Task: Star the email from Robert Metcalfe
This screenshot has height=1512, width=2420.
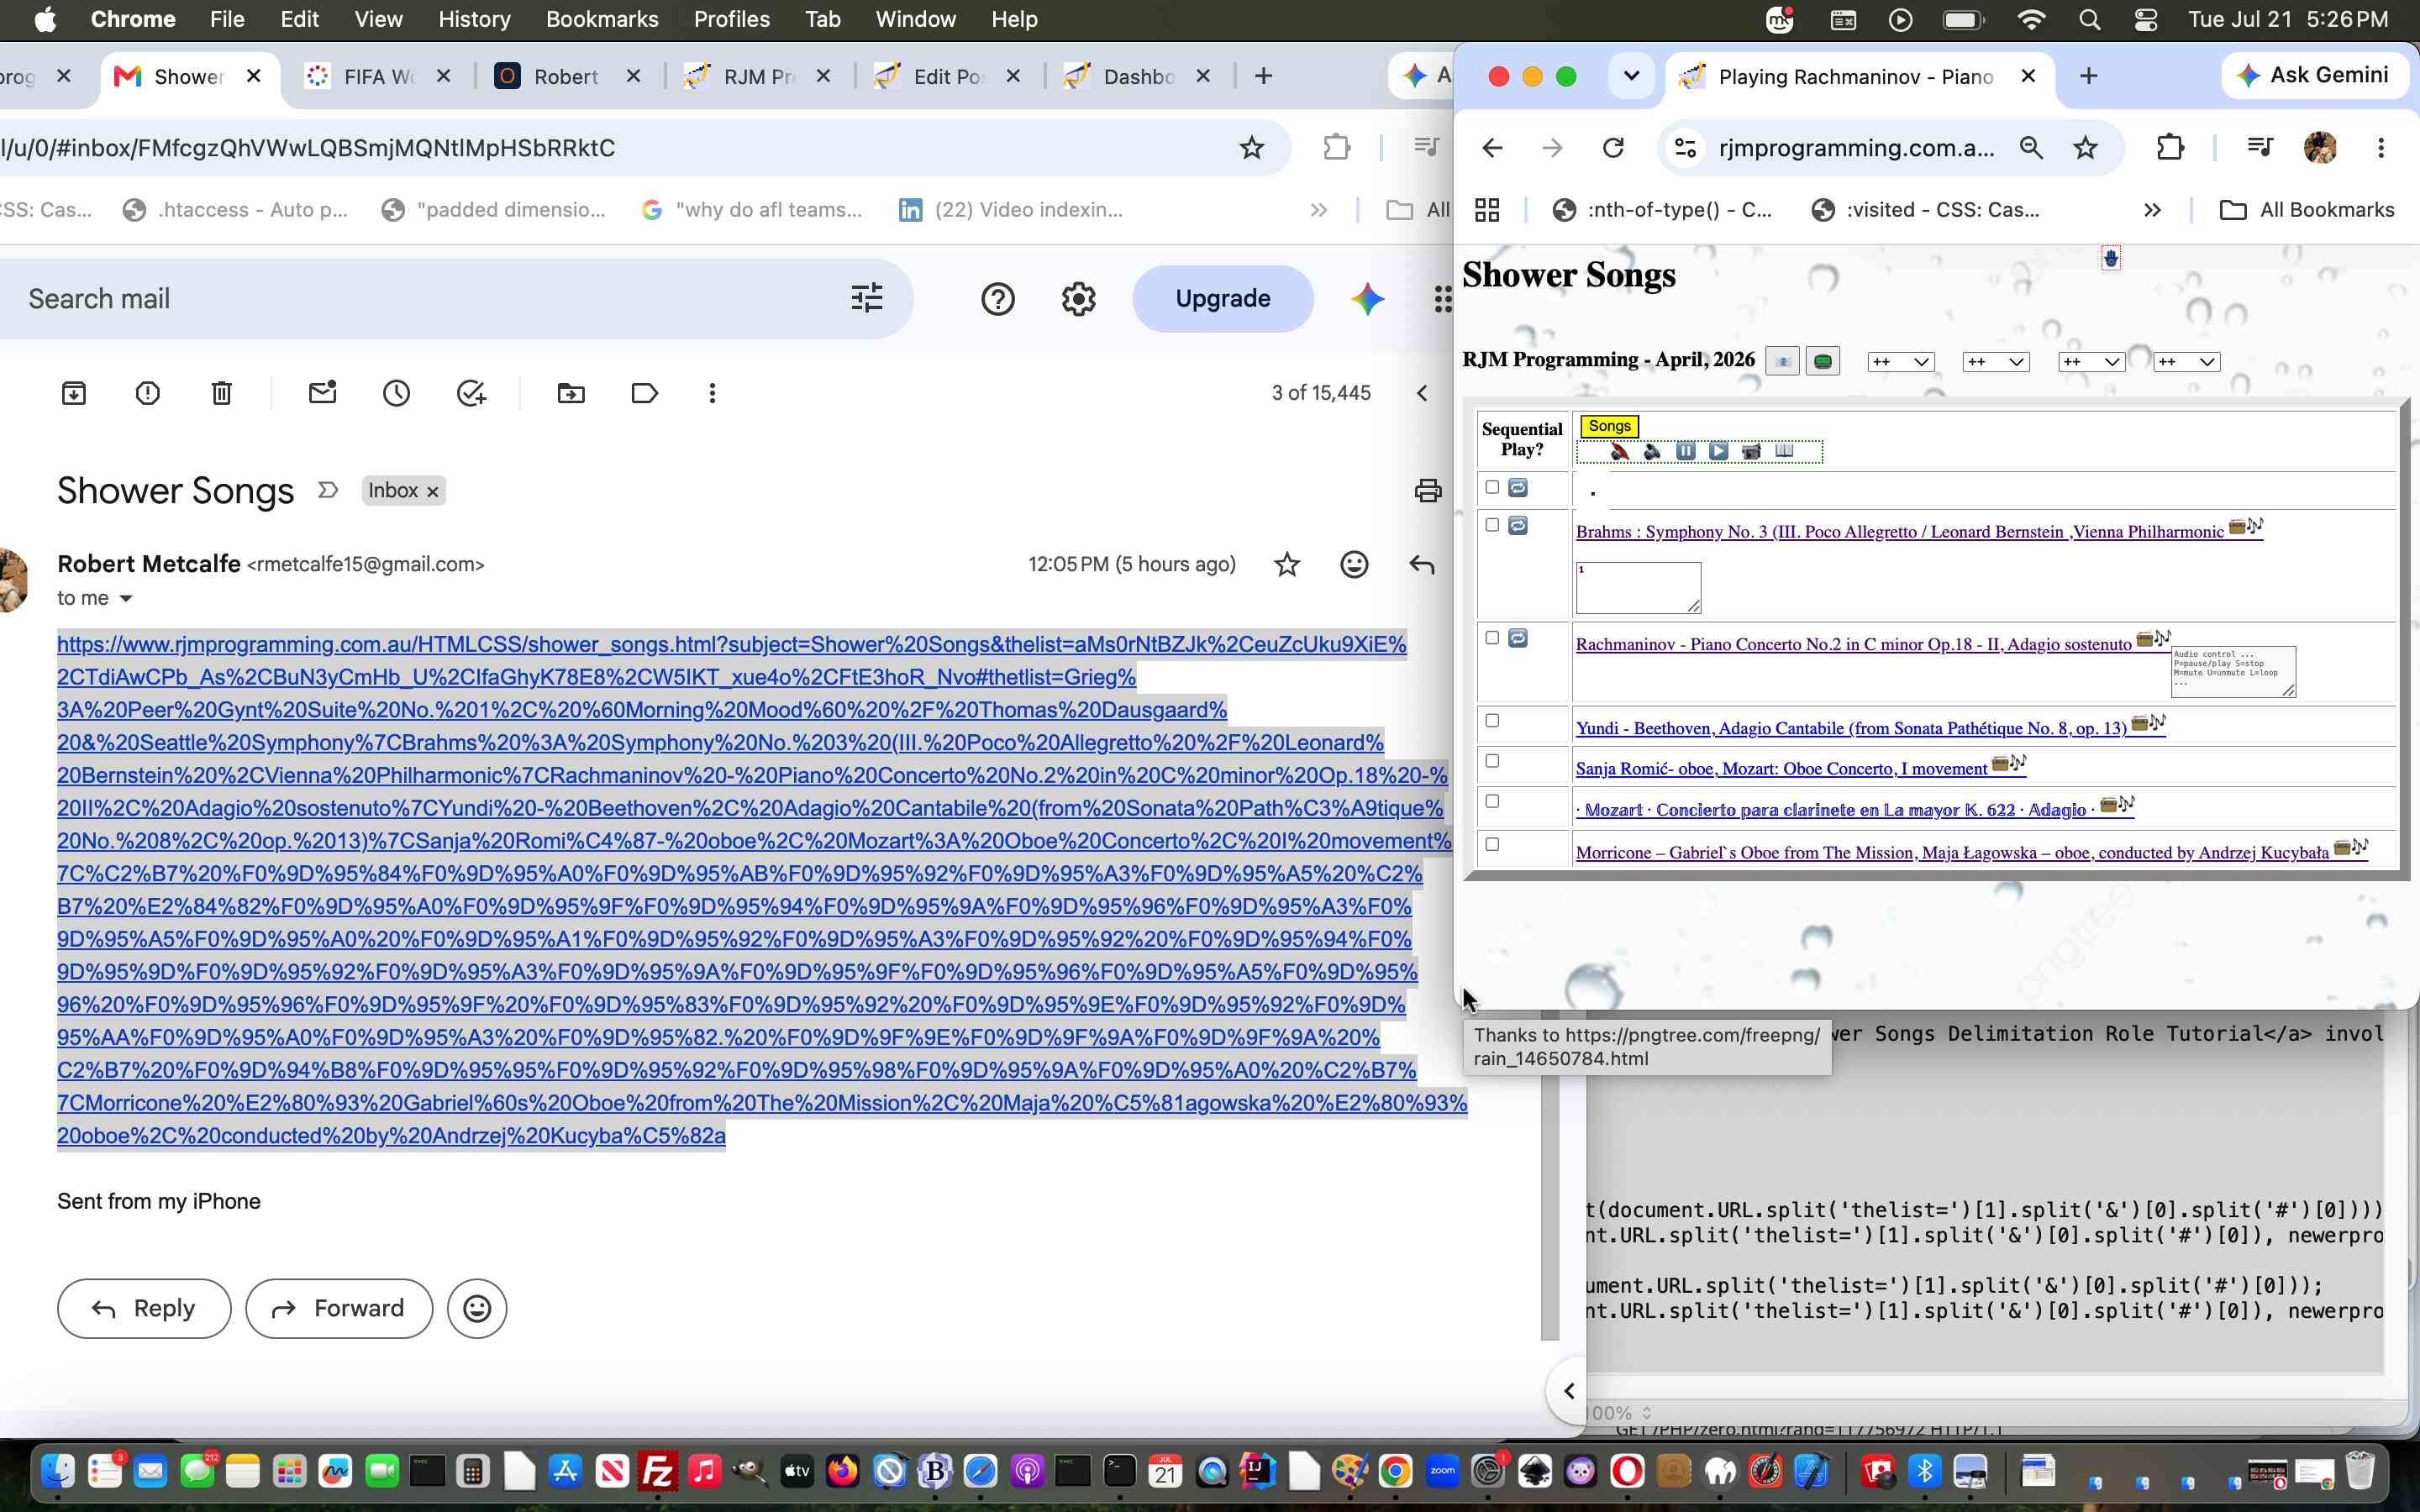Action: point(1287,565)
